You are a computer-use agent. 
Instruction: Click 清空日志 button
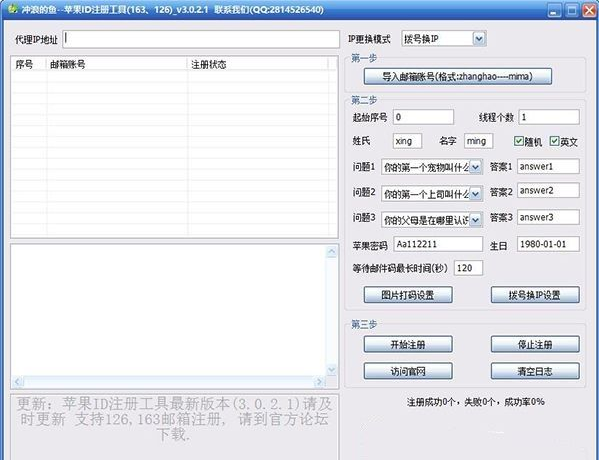click(535, 371)
